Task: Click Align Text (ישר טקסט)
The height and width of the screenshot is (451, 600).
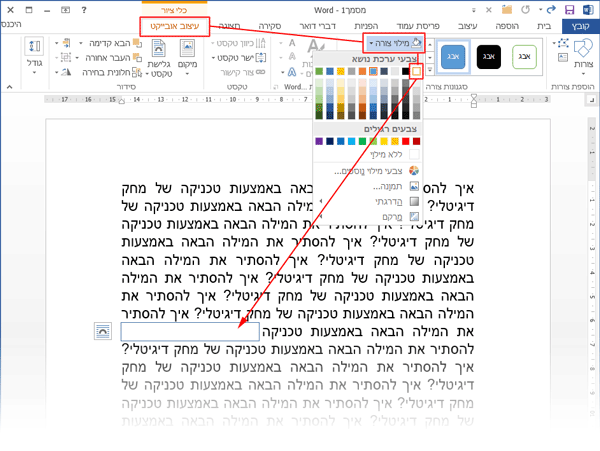Action: click(239, 58)
